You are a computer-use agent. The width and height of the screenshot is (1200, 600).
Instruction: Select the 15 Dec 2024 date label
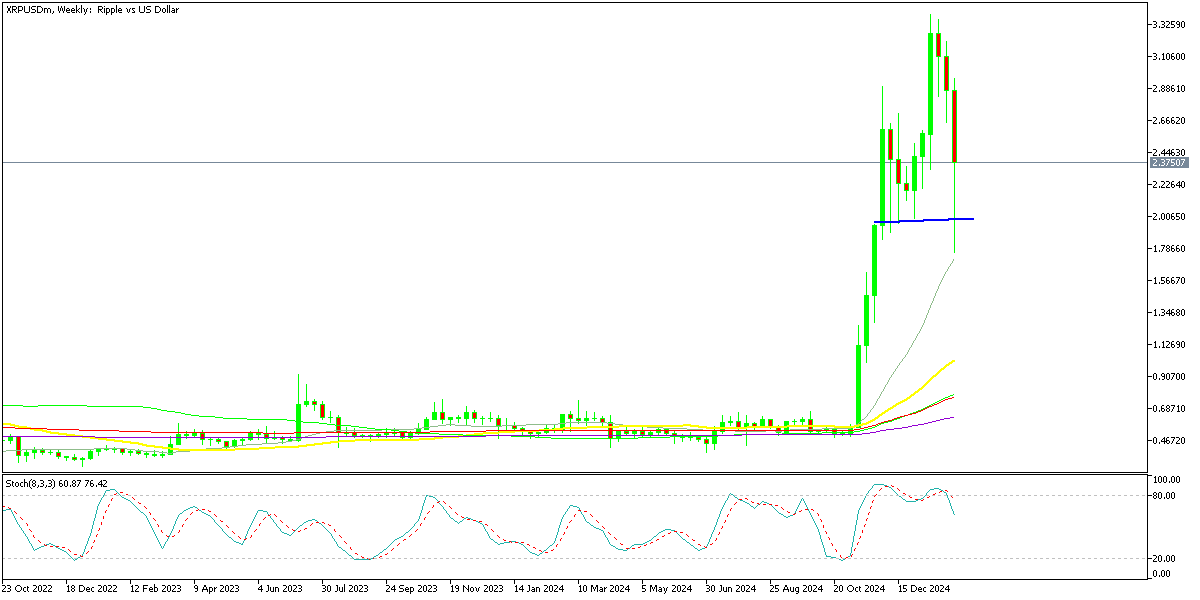pos(923,589)
